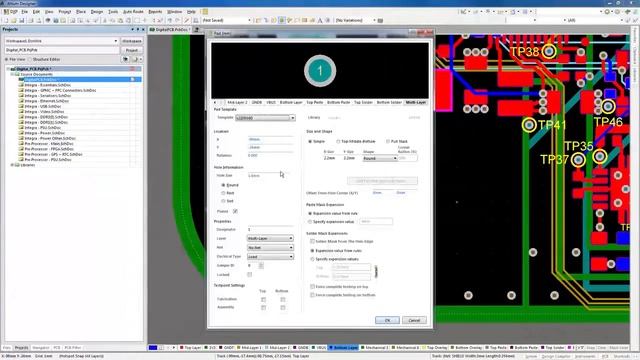The height and width of the screenshot is (360, 640).
Task: Open the Electrical Type dropdown
Action: (270, 257)
